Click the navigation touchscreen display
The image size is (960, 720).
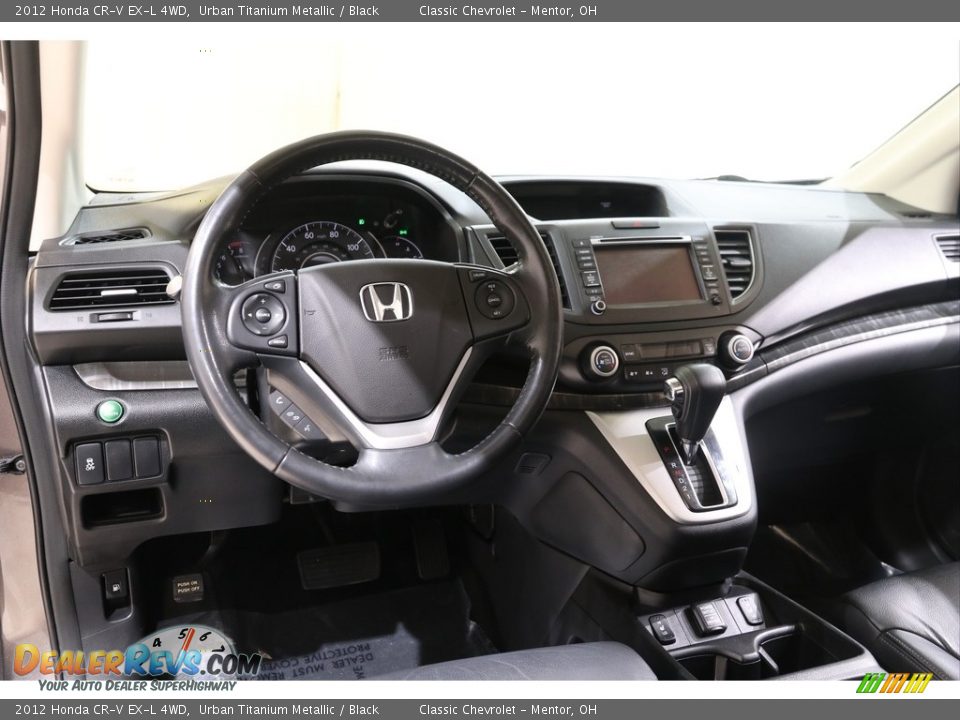(647, 274)
